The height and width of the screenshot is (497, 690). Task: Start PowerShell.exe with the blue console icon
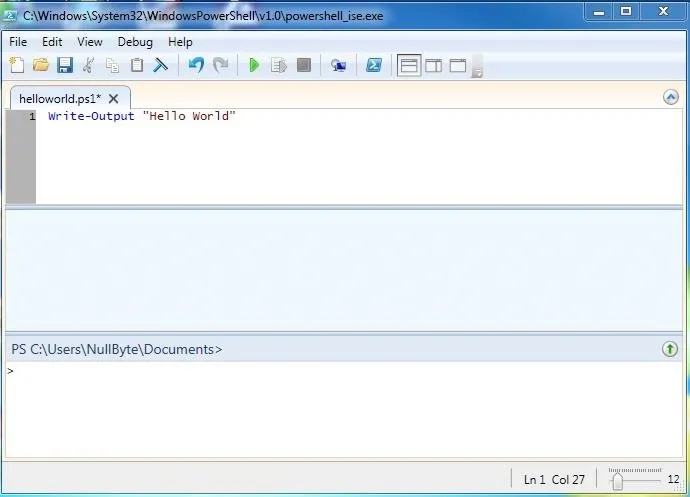(x=374, y=65)
